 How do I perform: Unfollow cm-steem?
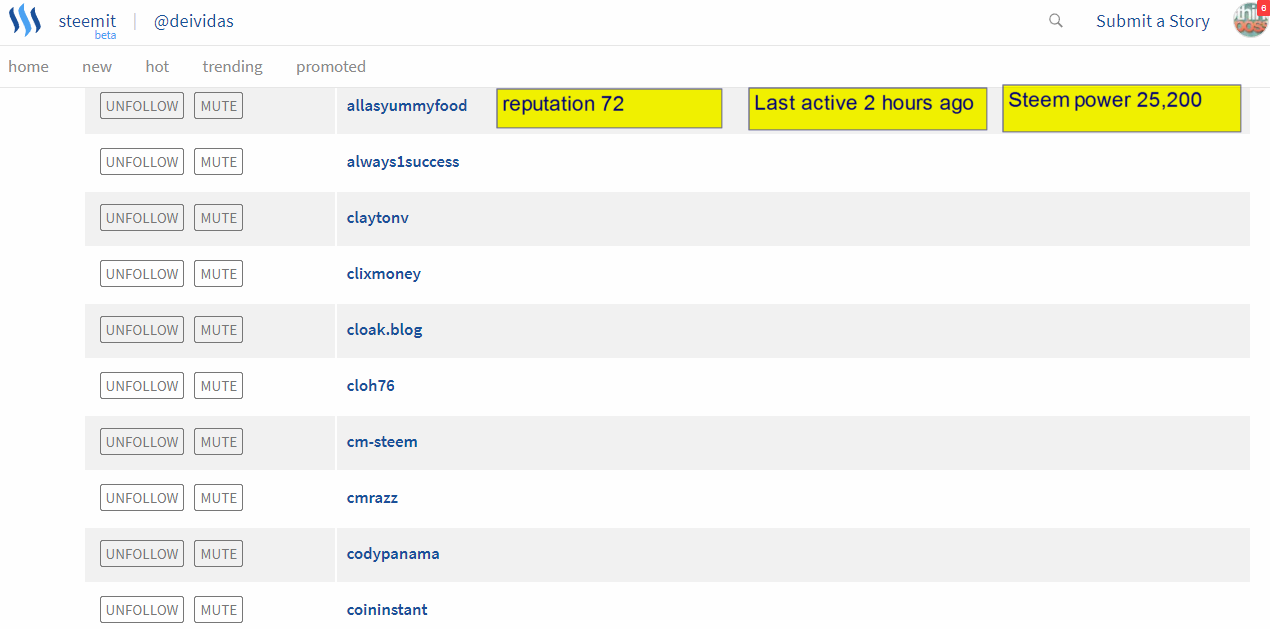(142, 442)
